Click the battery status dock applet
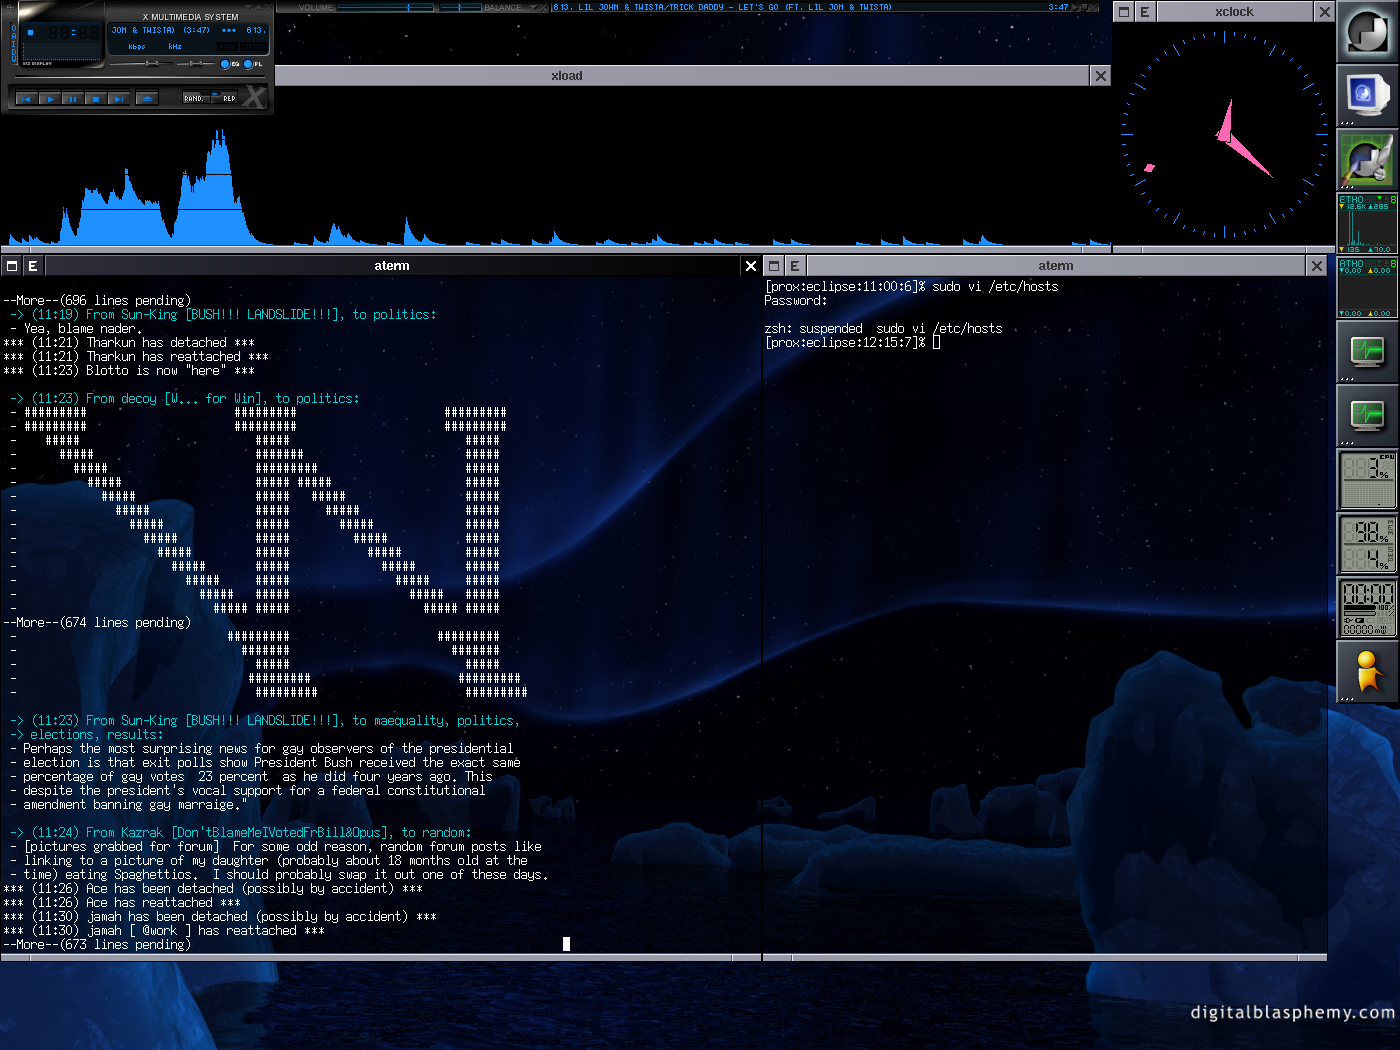Viewport: 1400px width, 1050px height. tap(1368, 608)
